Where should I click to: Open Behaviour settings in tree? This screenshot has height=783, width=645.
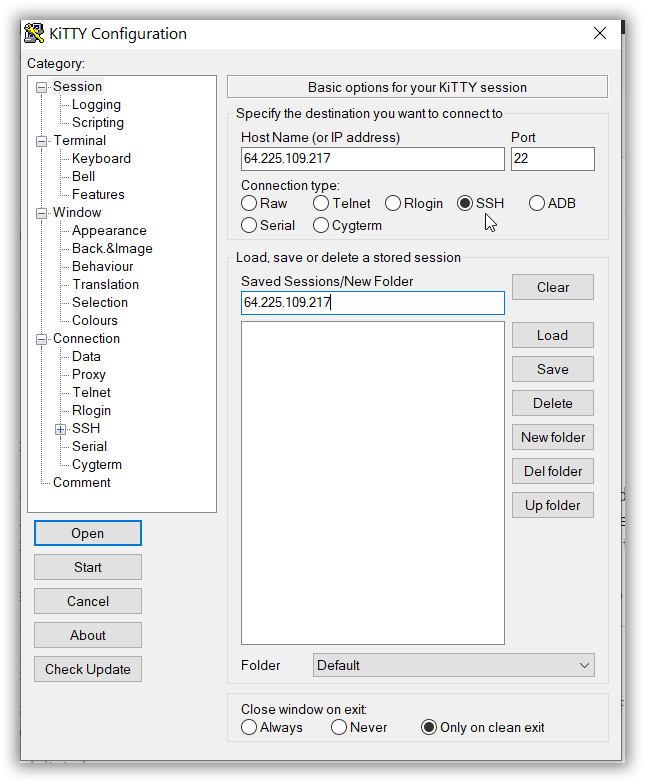click(103, 266)
